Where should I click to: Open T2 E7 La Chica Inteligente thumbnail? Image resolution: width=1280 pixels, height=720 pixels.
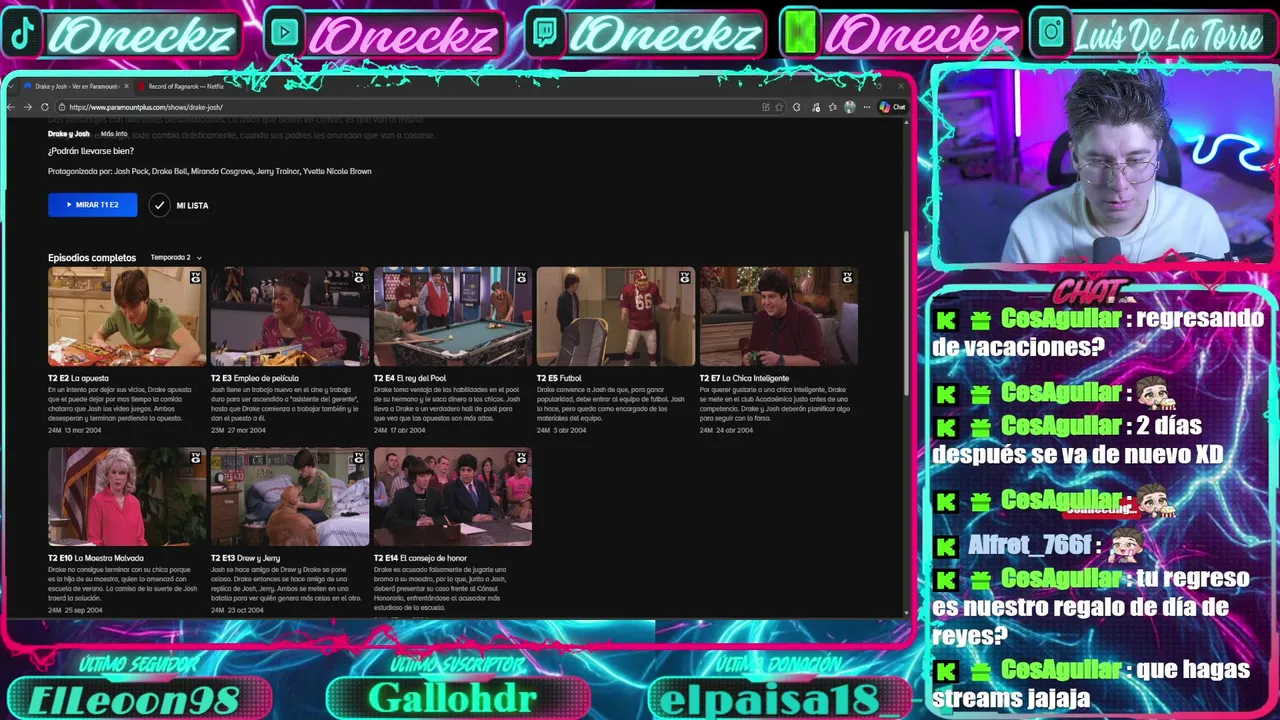tap(779, 316)
